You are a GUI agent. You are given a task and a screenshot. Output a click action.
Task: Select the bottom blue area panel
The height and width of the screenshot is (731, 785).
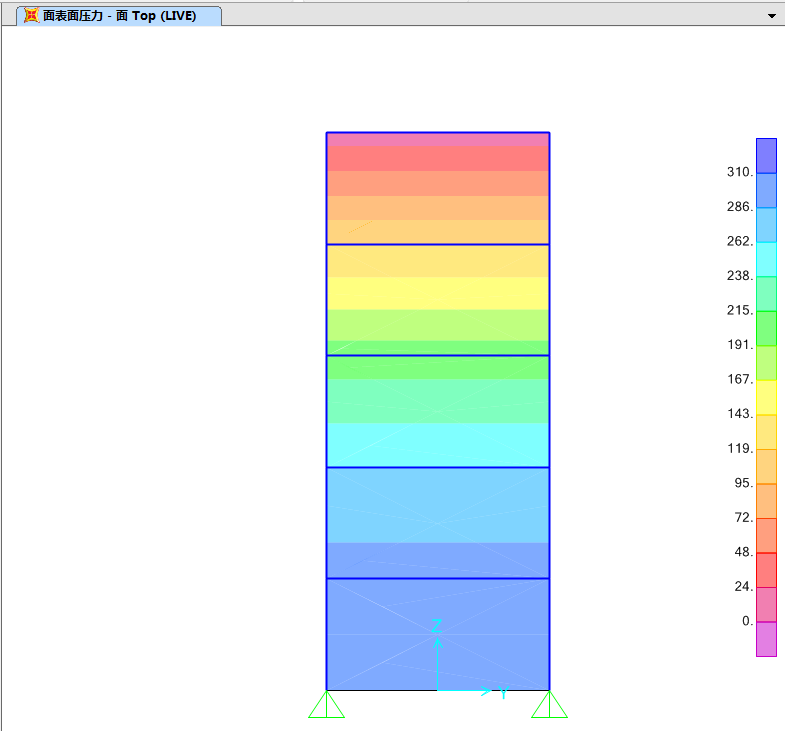[438, 634]
